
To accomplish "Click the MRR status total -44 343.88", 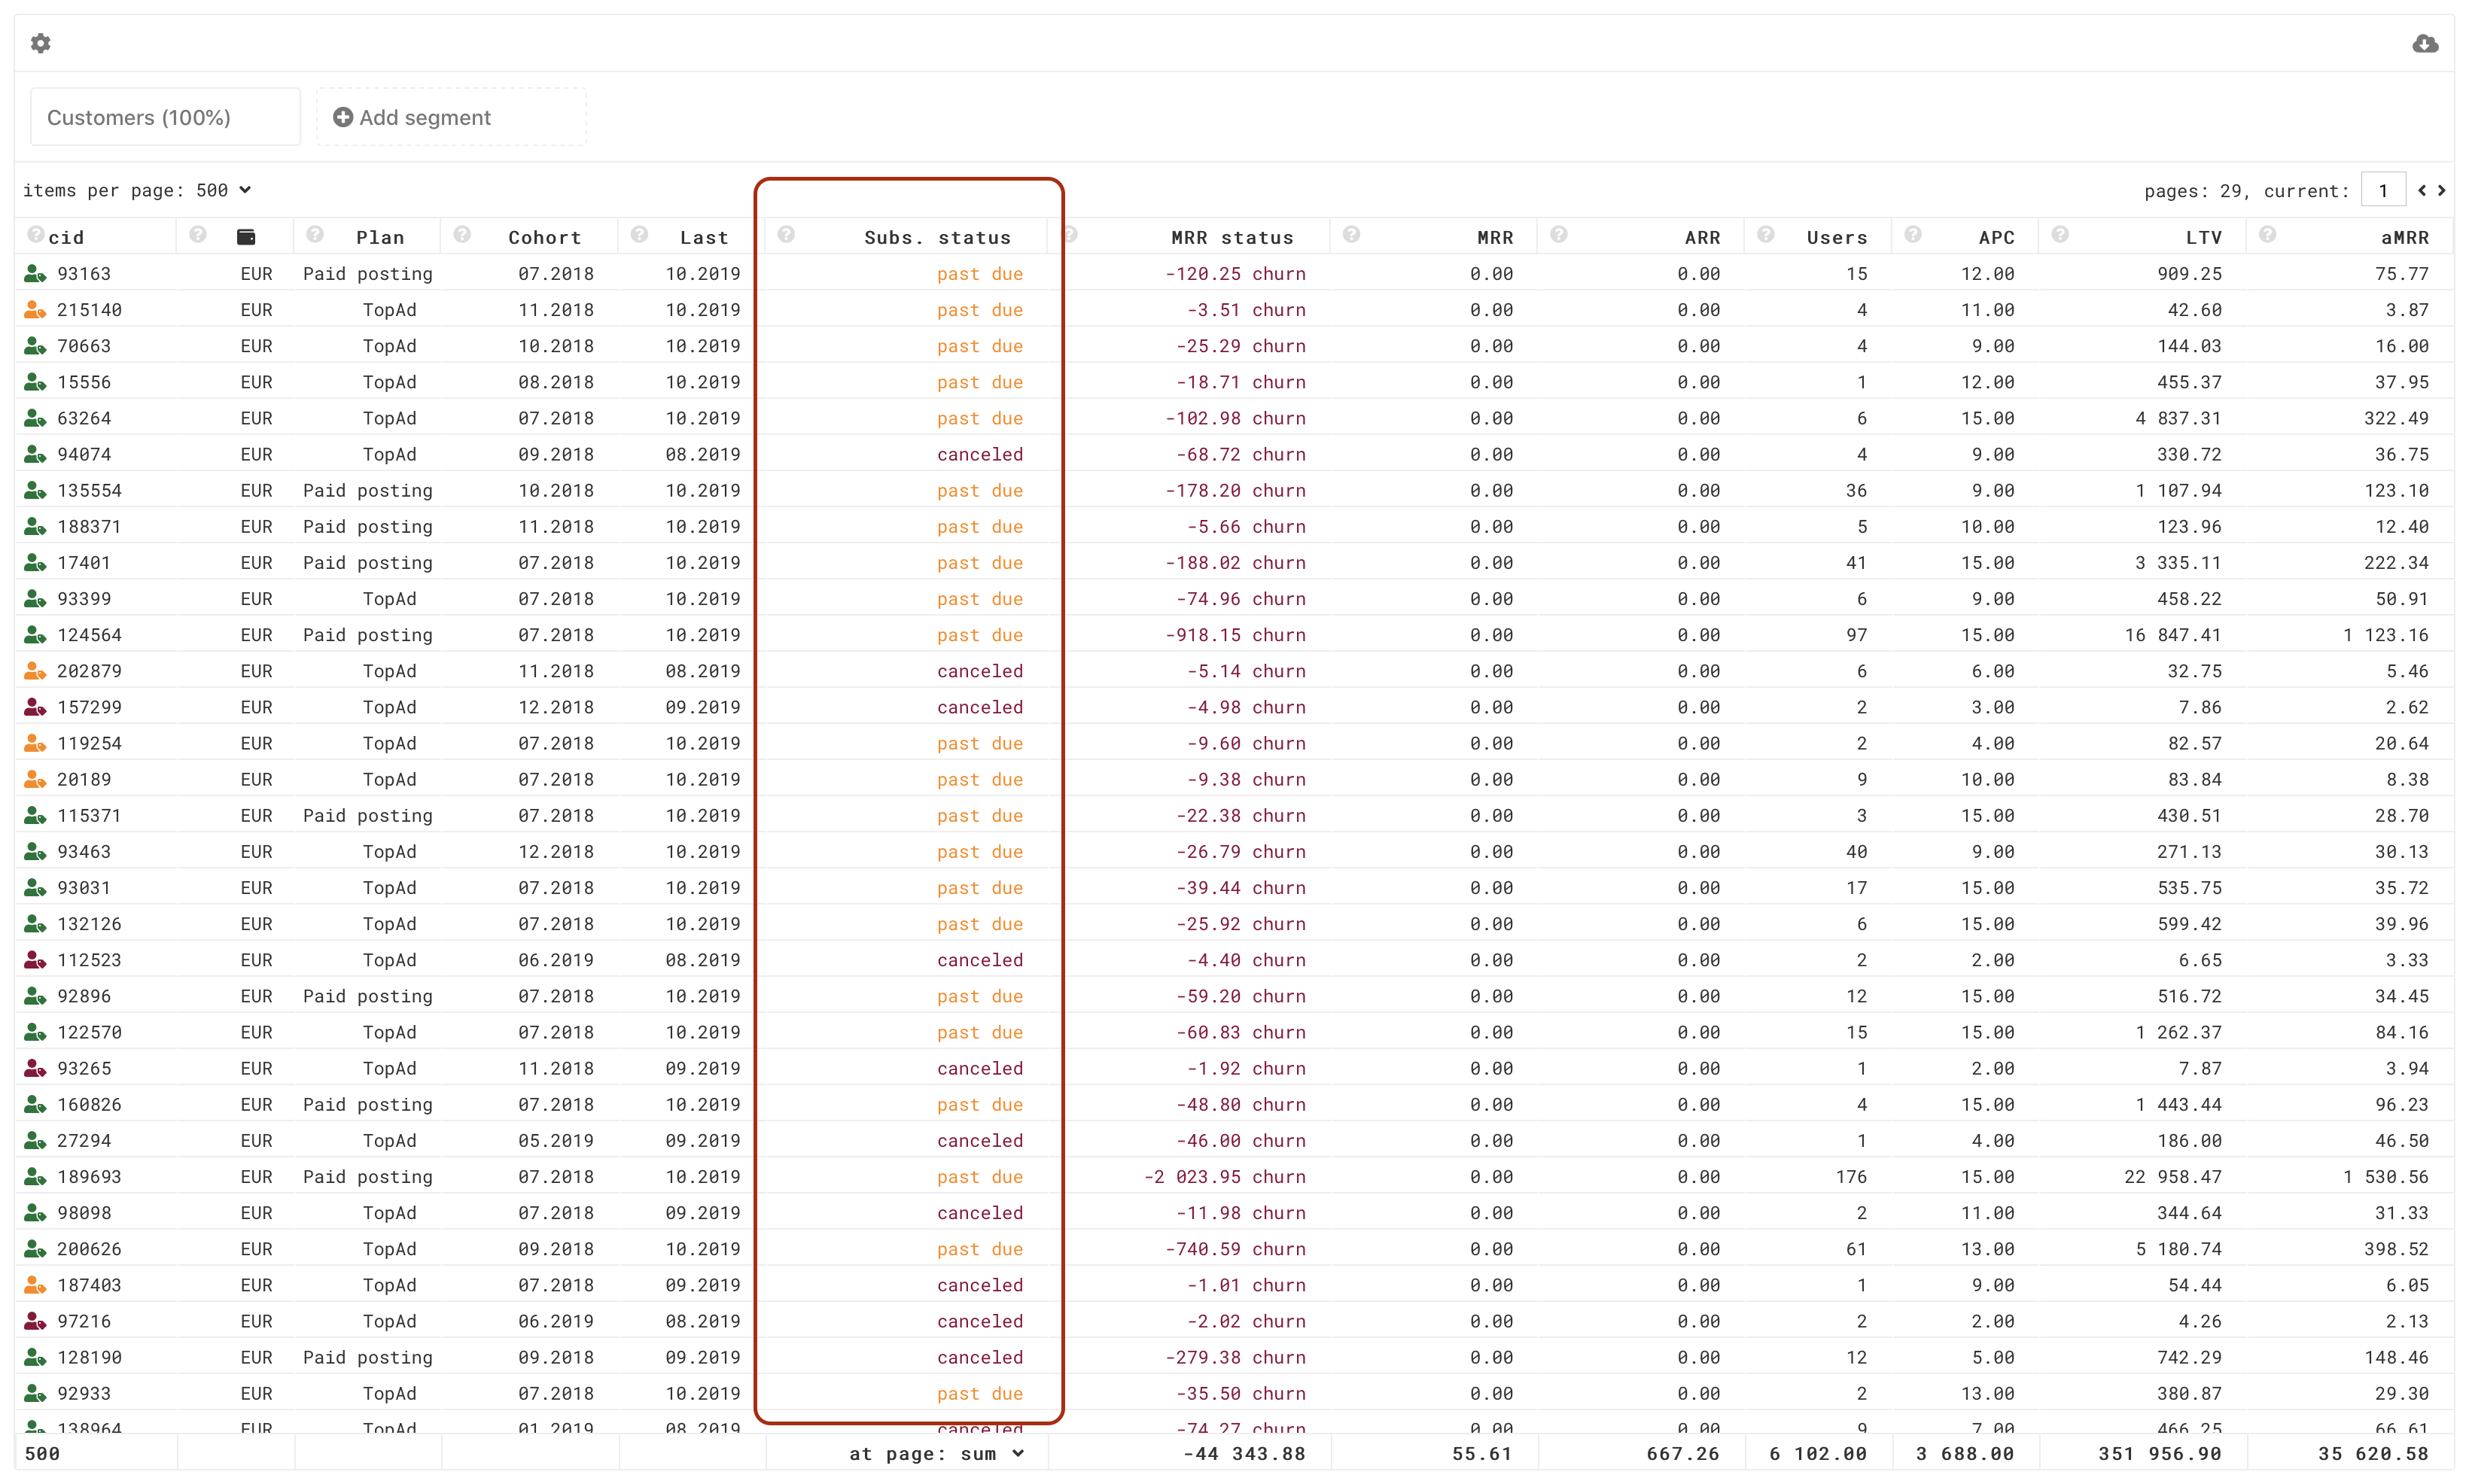I will pyautogui.click(x=1243, y=1453).
